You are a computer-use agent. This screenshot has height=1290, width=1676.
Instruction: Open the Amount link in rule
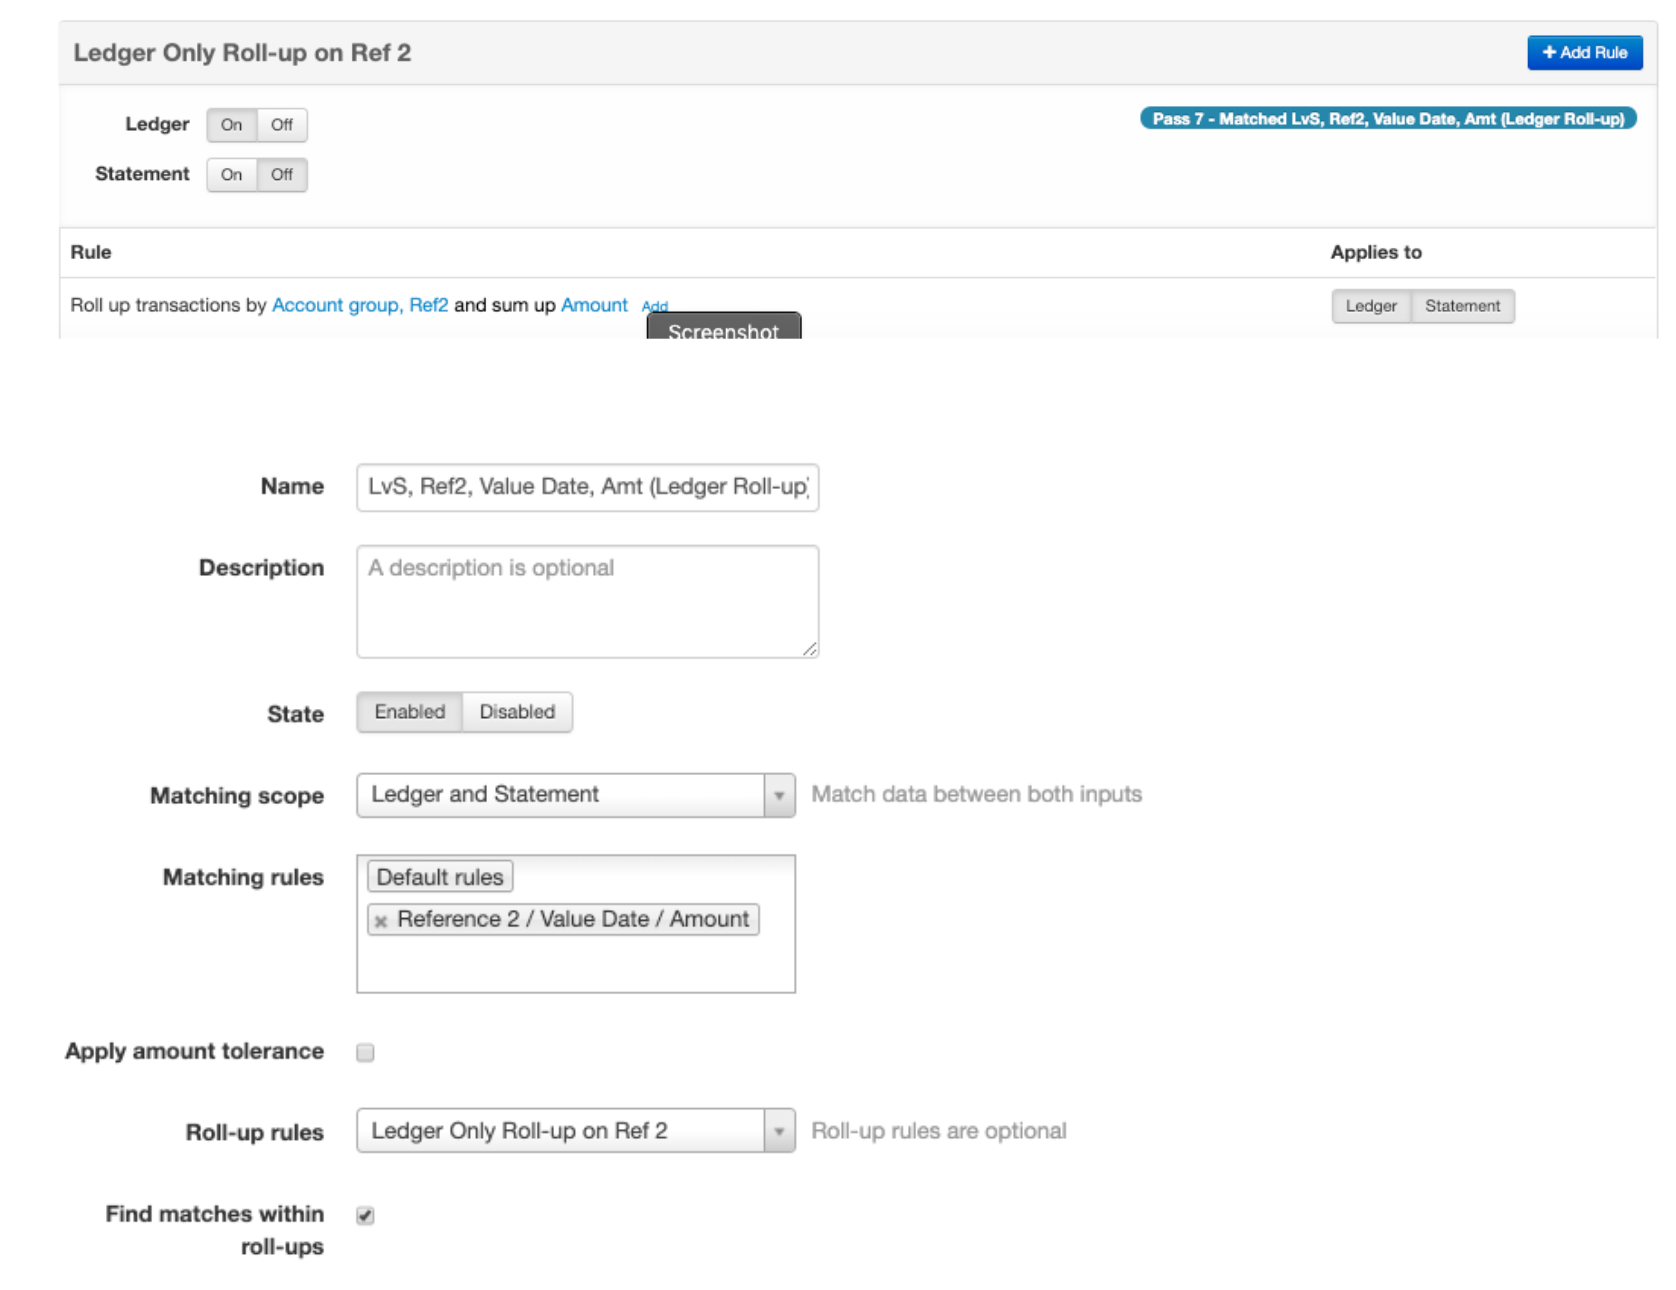(594, 305)
